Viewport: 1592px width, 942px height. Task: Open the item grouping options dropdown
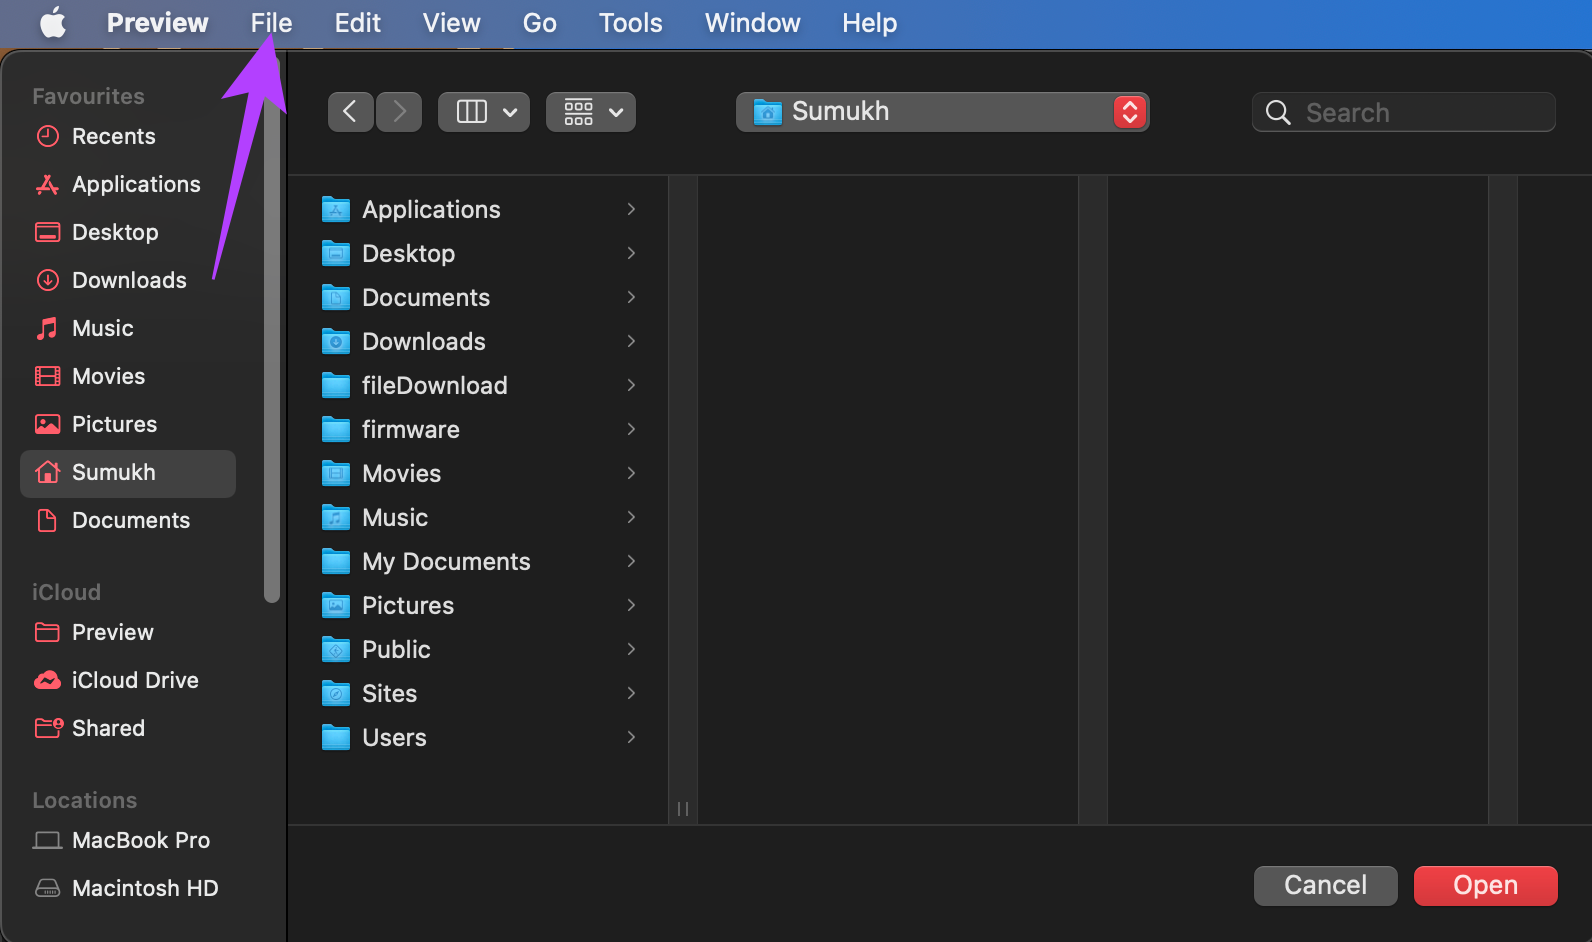coord(591,112)
